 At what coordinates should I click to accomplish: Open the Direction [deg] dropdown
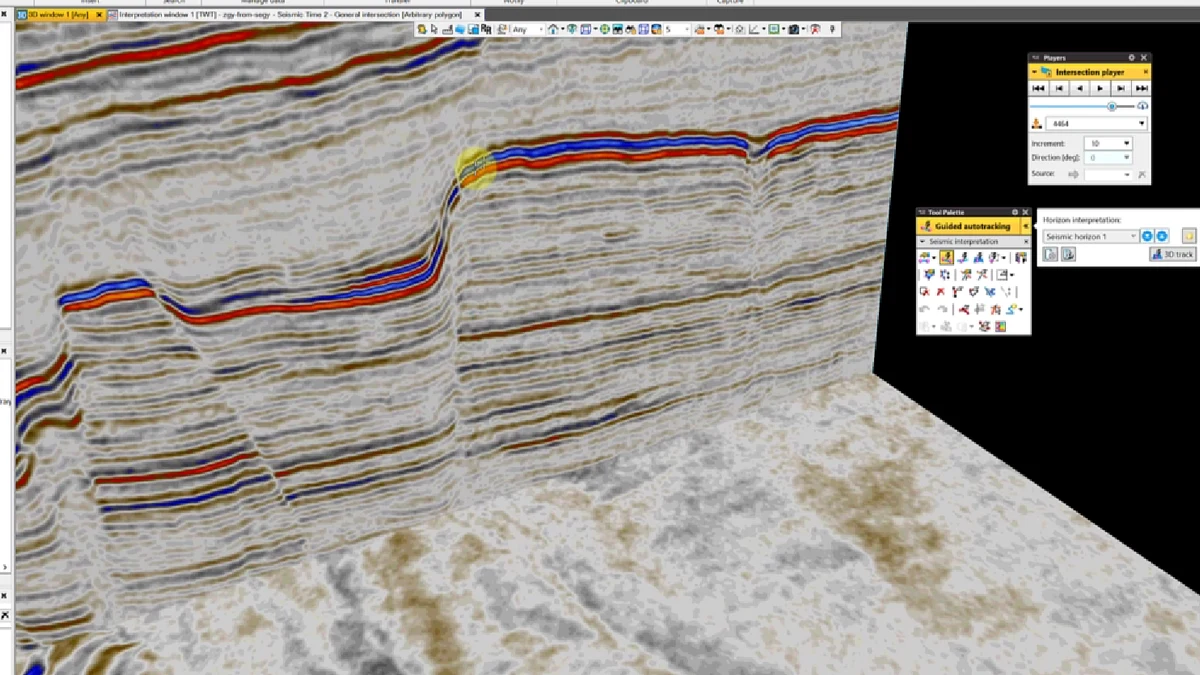[1126, 158]
